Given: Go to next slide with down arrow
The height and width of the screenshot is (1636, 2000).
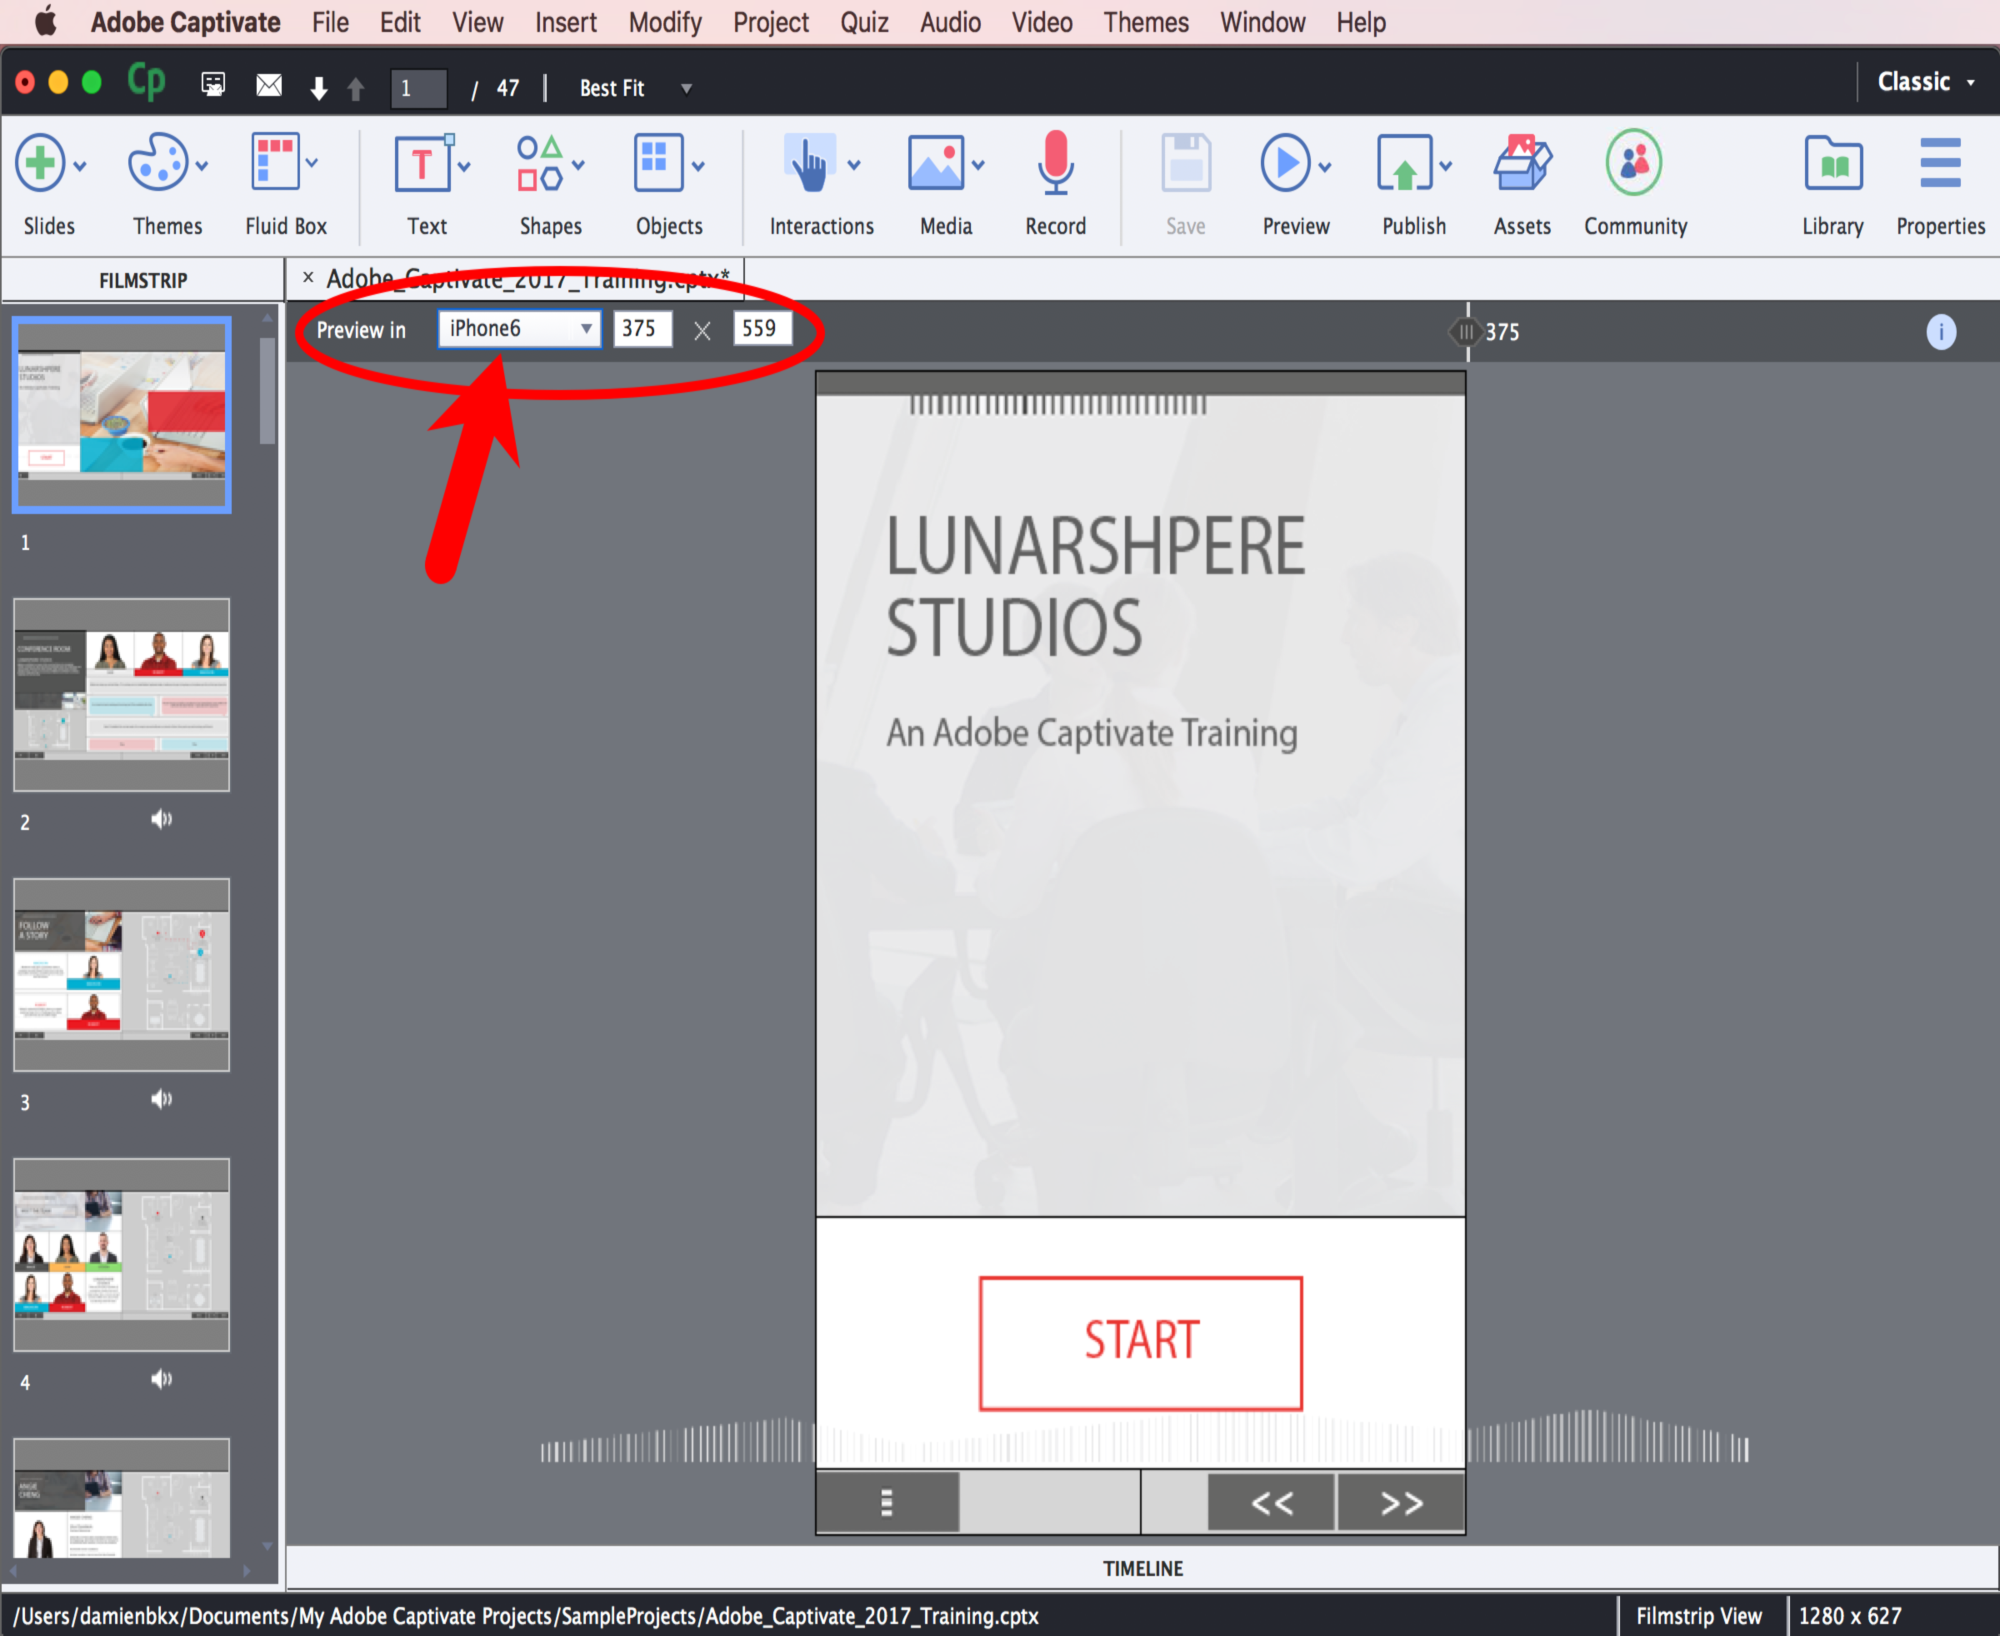Looking at the screenshot, I should coord(319,88).
